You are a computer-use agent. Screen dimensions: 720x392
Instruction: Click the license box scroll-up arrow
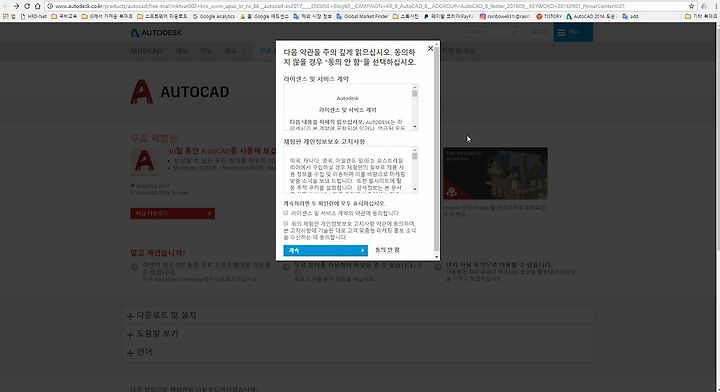[415, 87]
